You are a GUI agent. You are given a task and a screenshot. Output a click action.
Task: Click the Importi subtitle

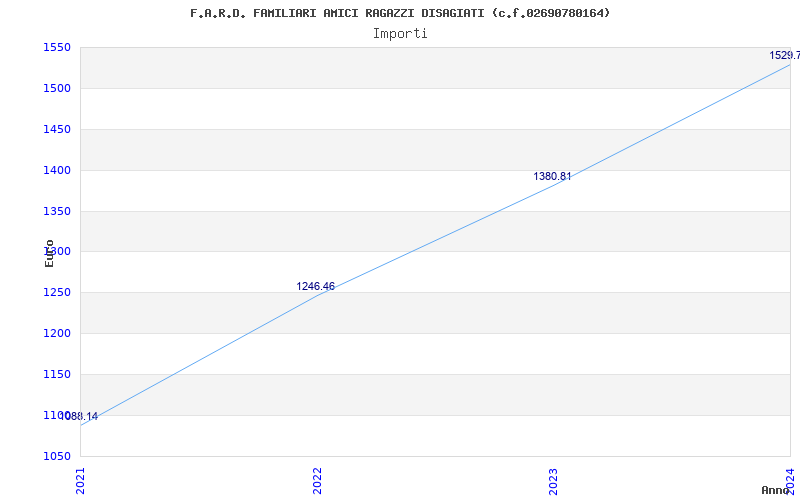(400, 34)
